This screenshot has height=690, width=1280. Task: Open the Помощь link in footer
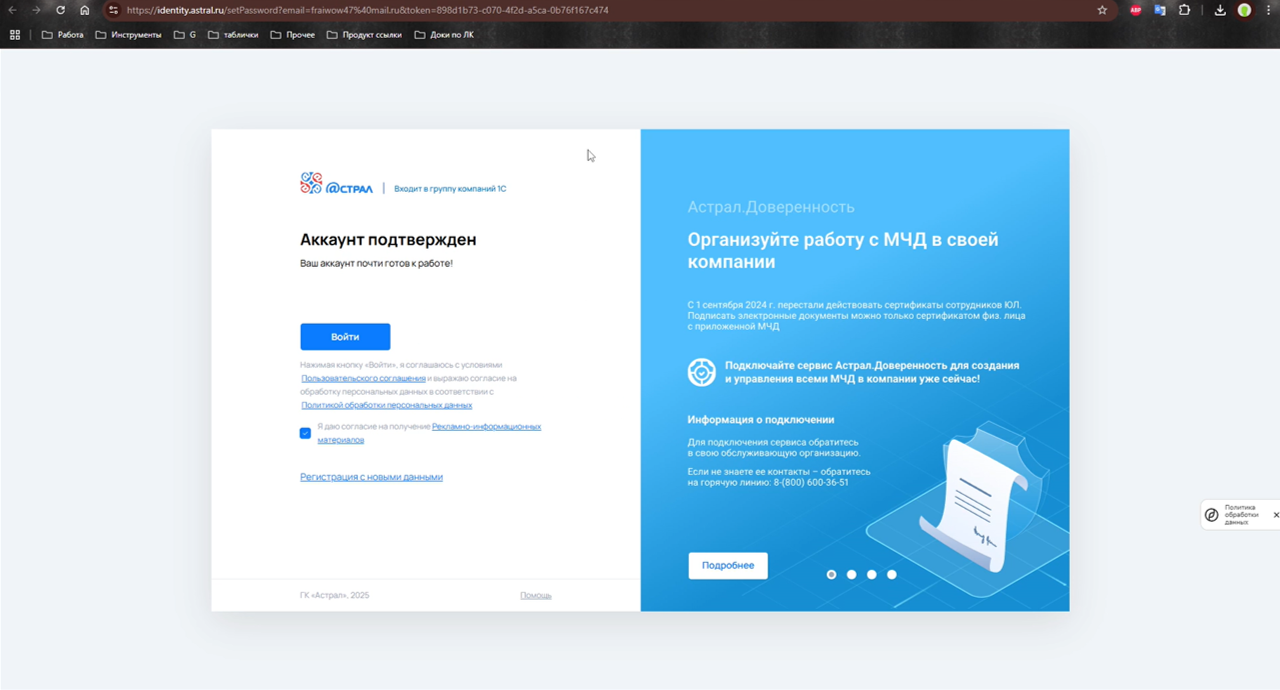click(536, 596)
